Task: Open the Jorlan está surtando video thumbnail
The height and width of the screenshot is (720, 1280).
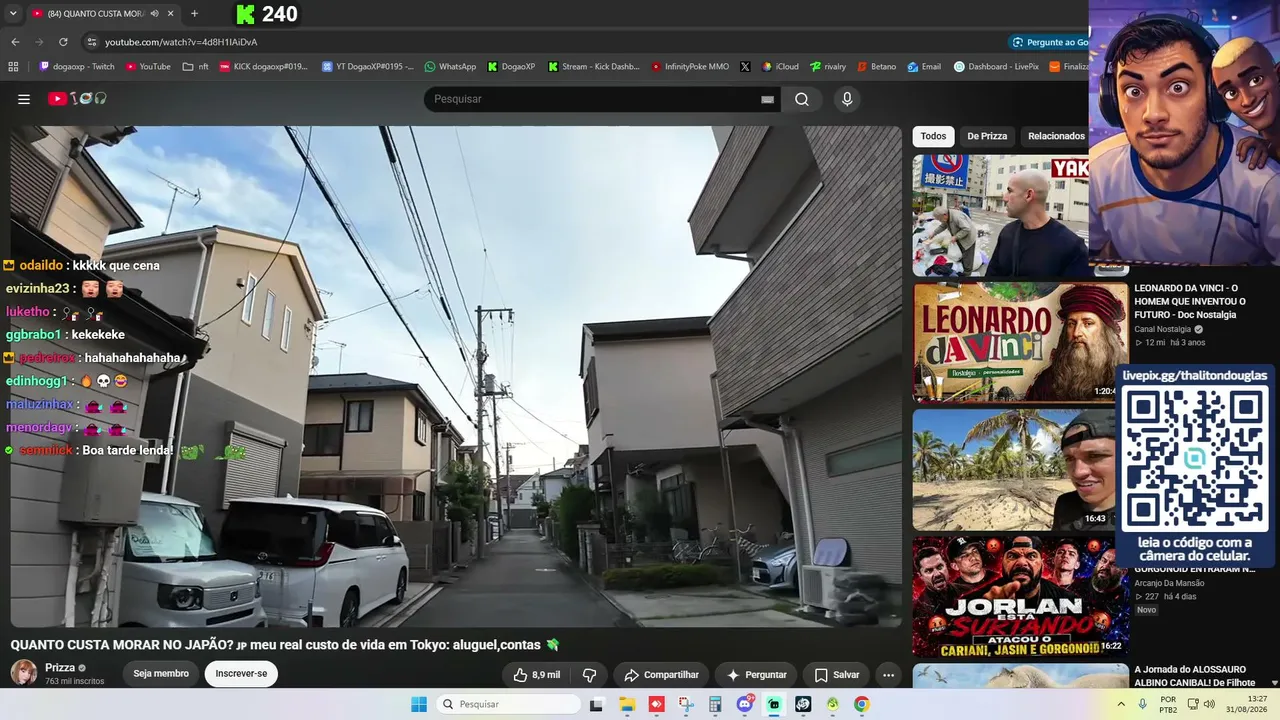Action: click(1020, 596)
